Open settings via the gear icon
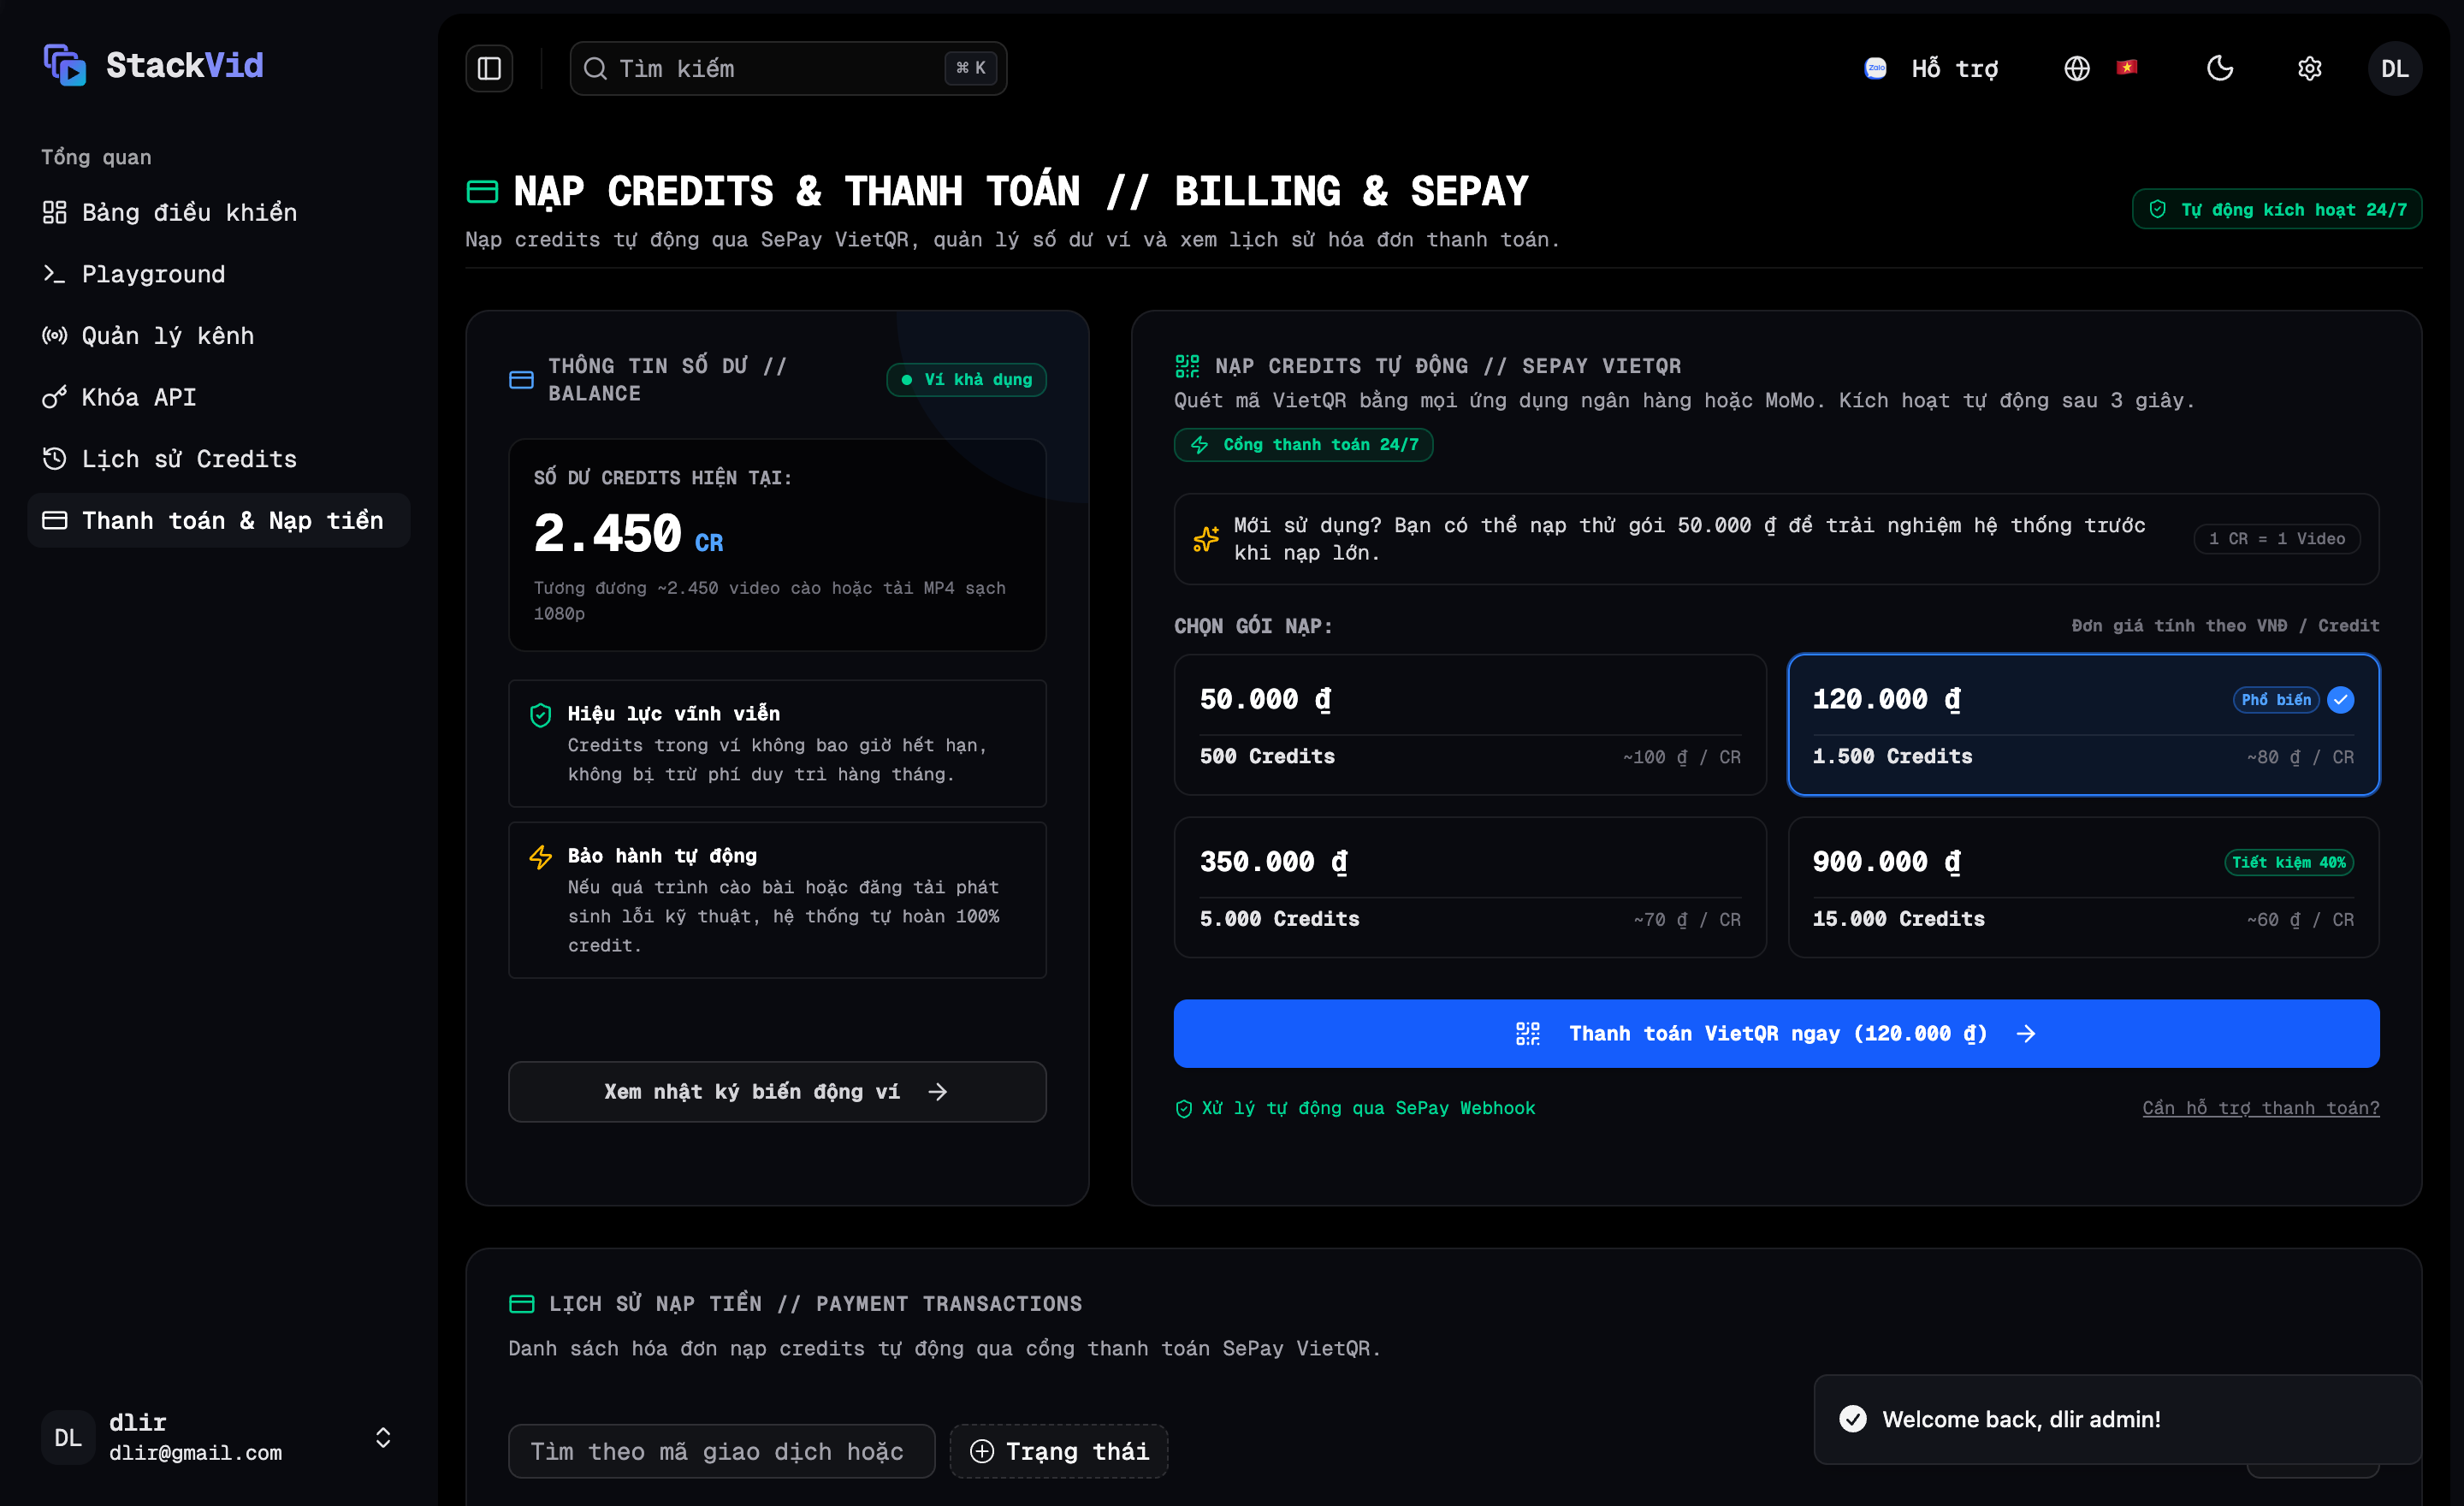 (x=2309, y=68)
